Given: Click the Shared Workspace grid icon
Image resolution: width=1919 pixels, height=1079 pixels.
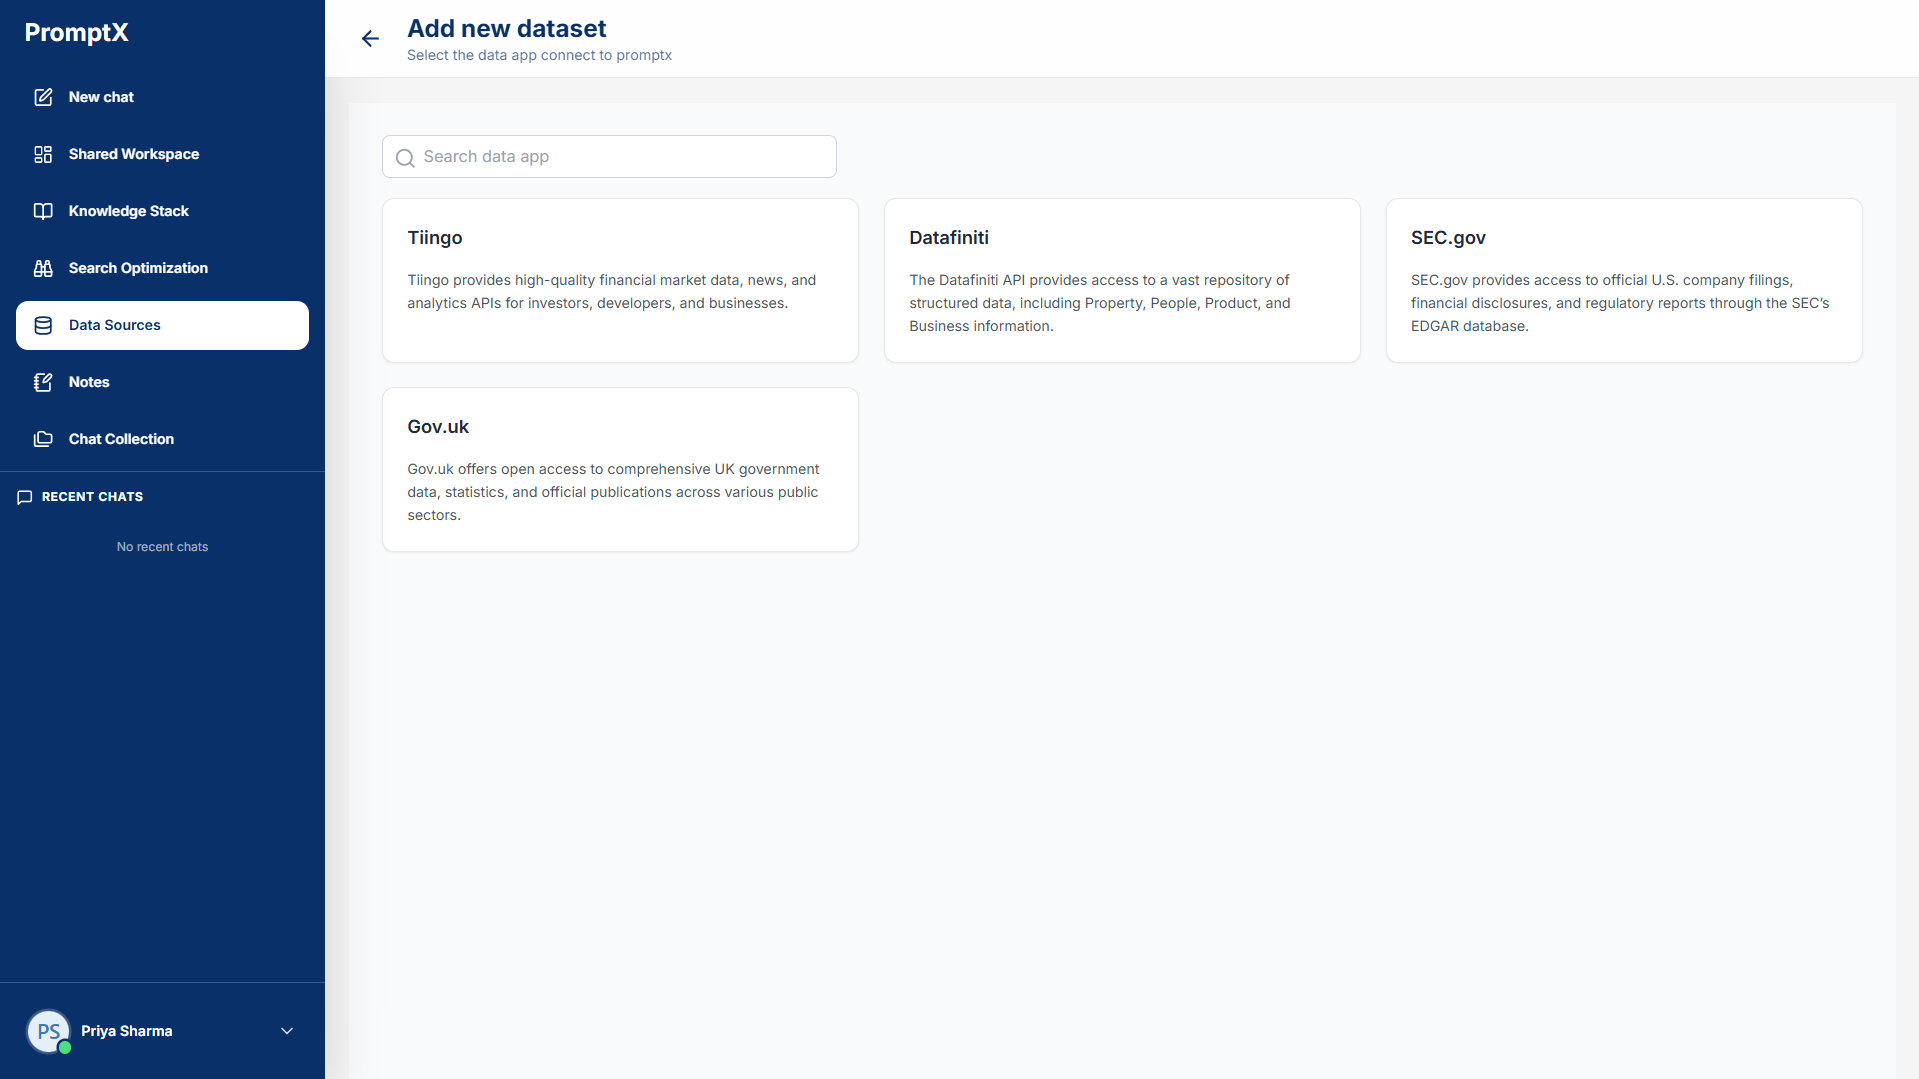Looking at the screenshot, I should [x=43, y=154].
